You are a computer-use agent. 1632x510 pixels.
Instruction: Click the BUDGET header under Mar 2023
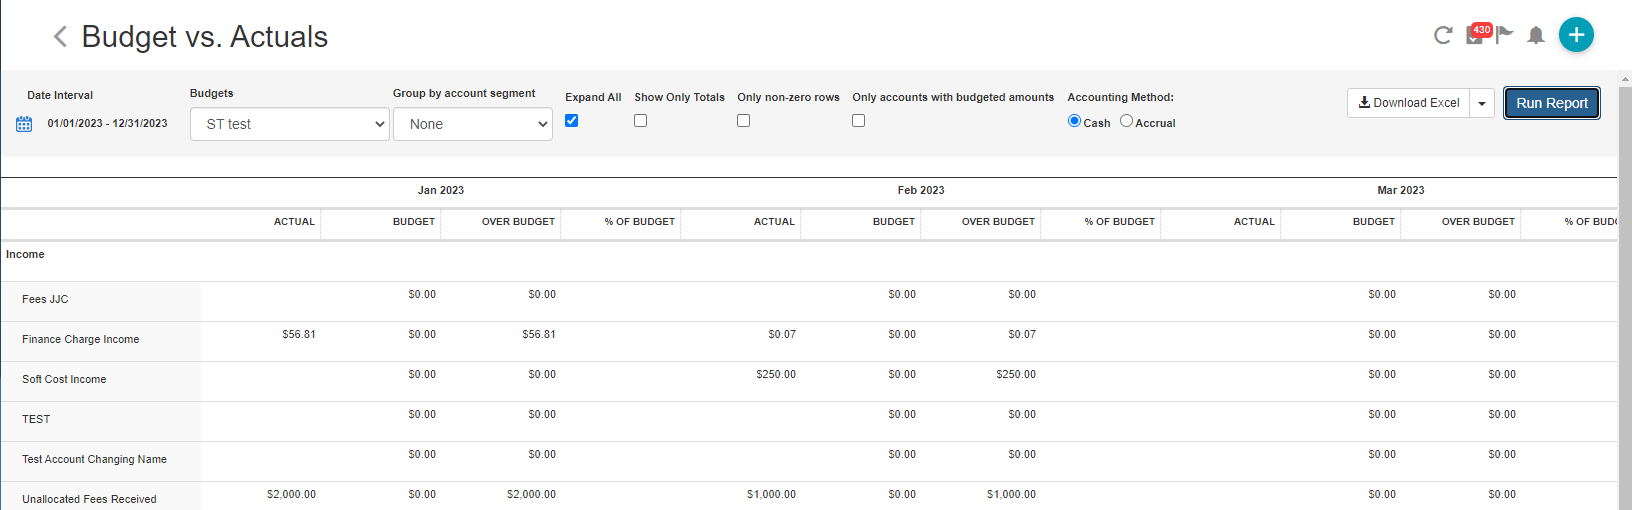[x=1374, y=222]
